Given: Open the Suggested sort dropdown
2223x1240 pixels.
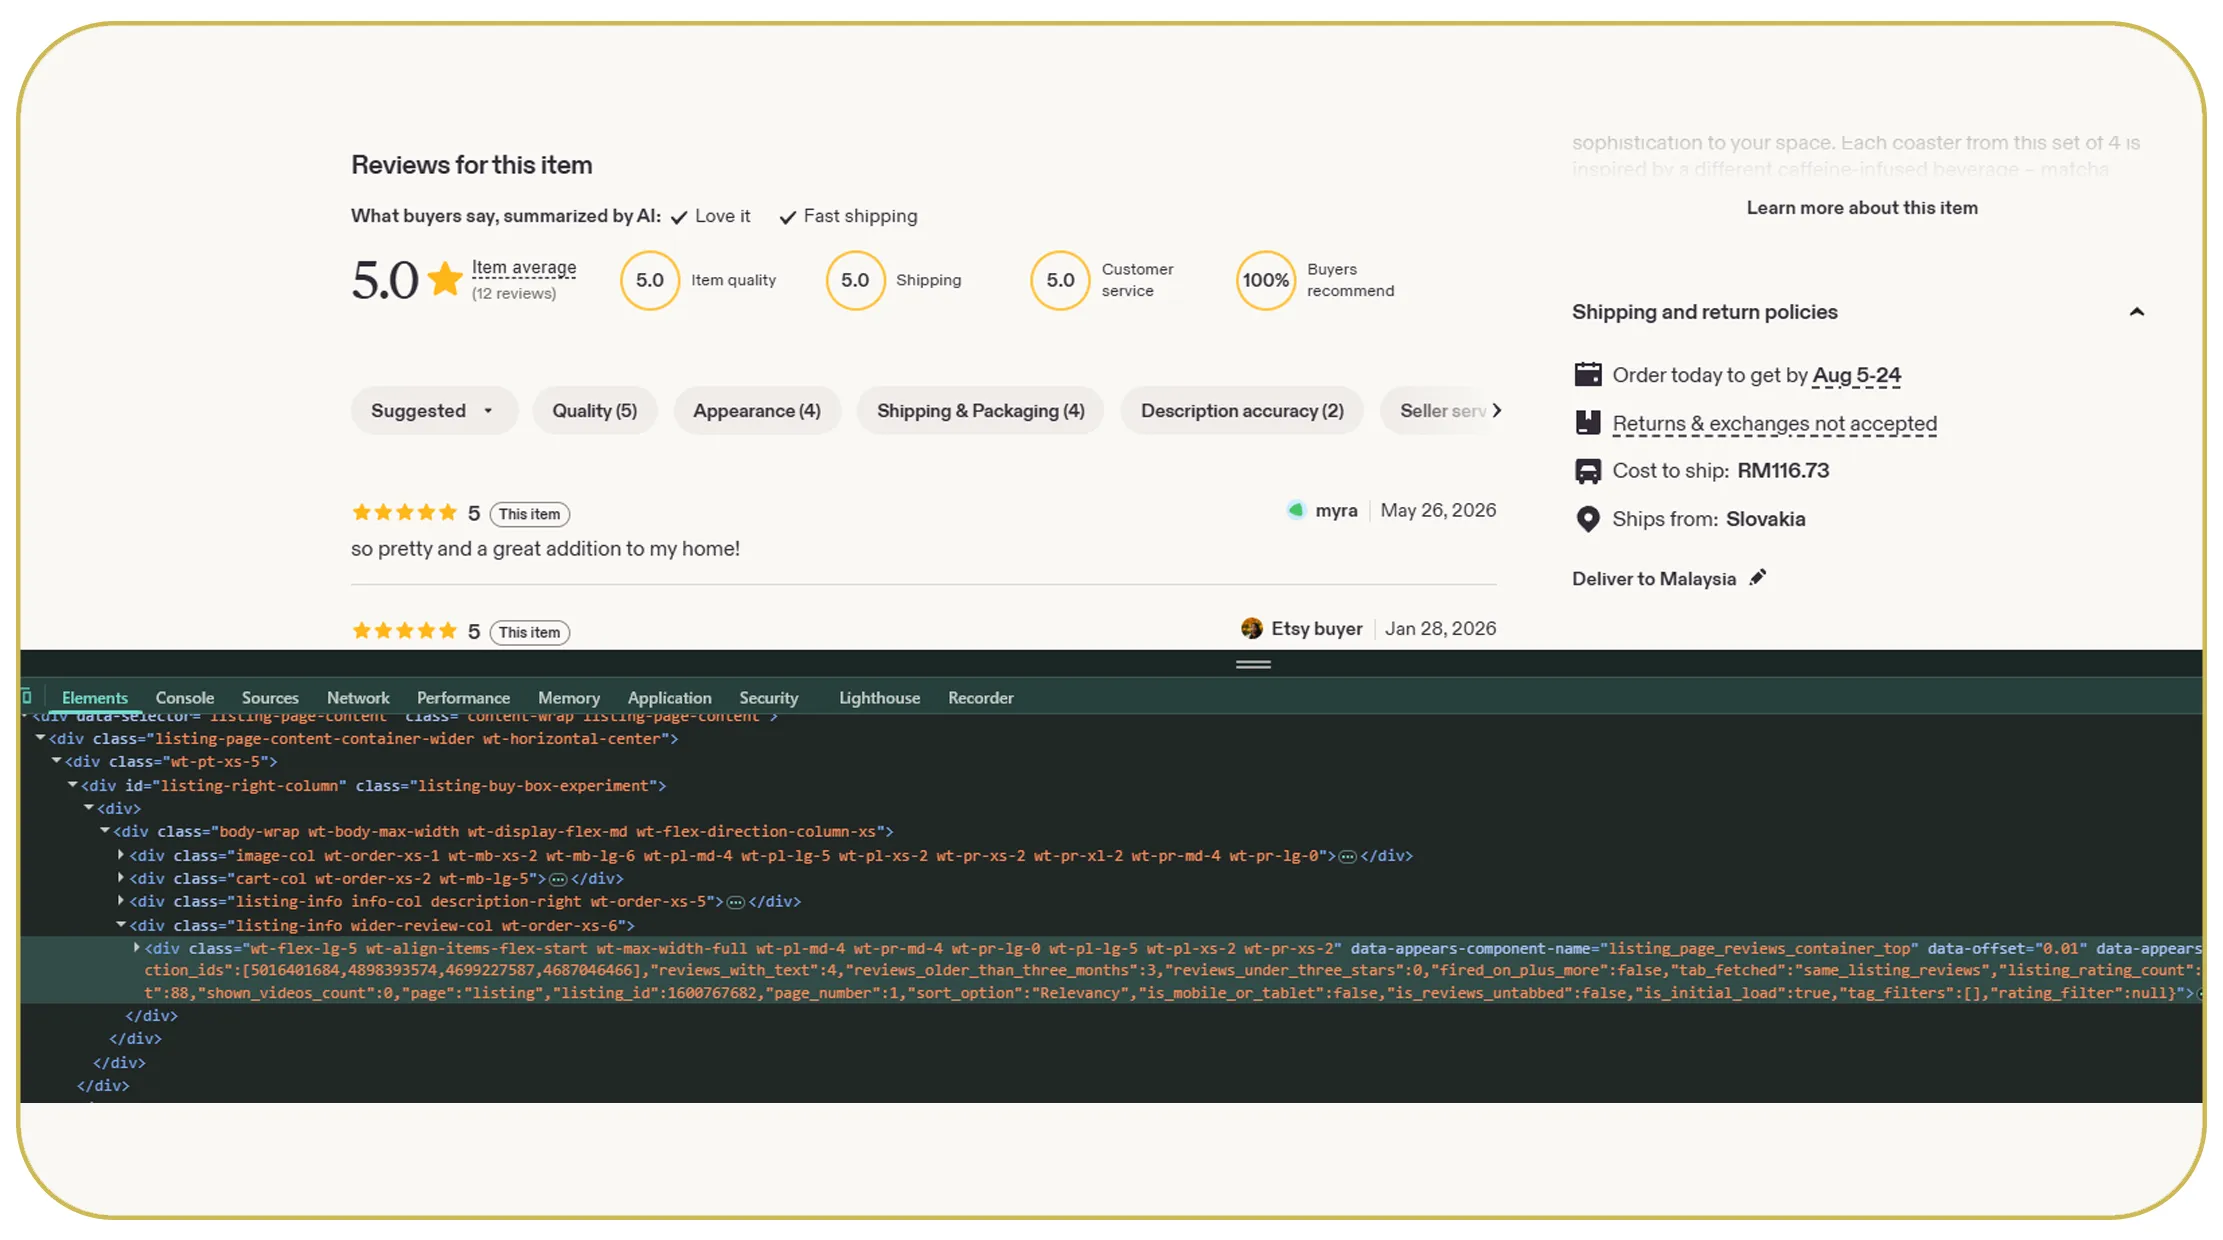Looking at the screenshot, I should point(434,411).
